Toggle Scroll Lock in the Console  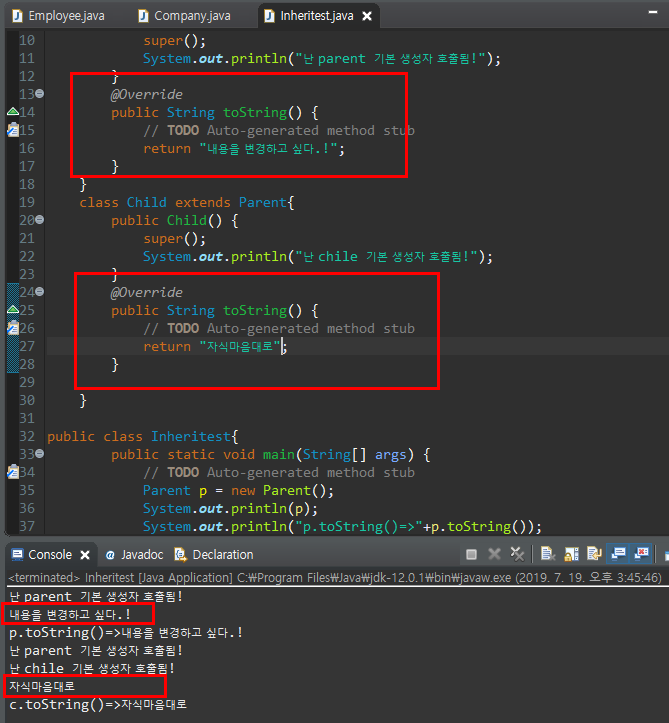pyautogui.click(x=571, y=554)
